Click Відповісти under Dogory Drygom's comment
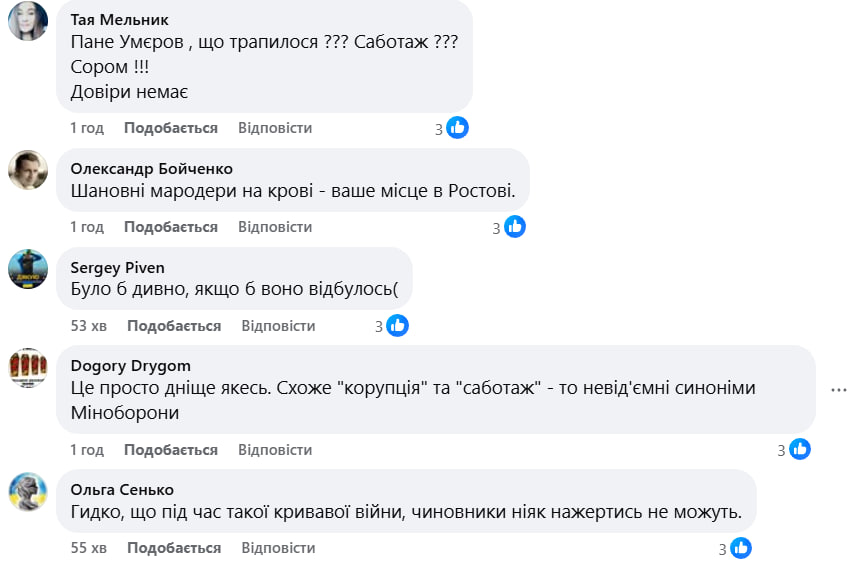Viewport: 847px width, 564px height. click(275, 450)
